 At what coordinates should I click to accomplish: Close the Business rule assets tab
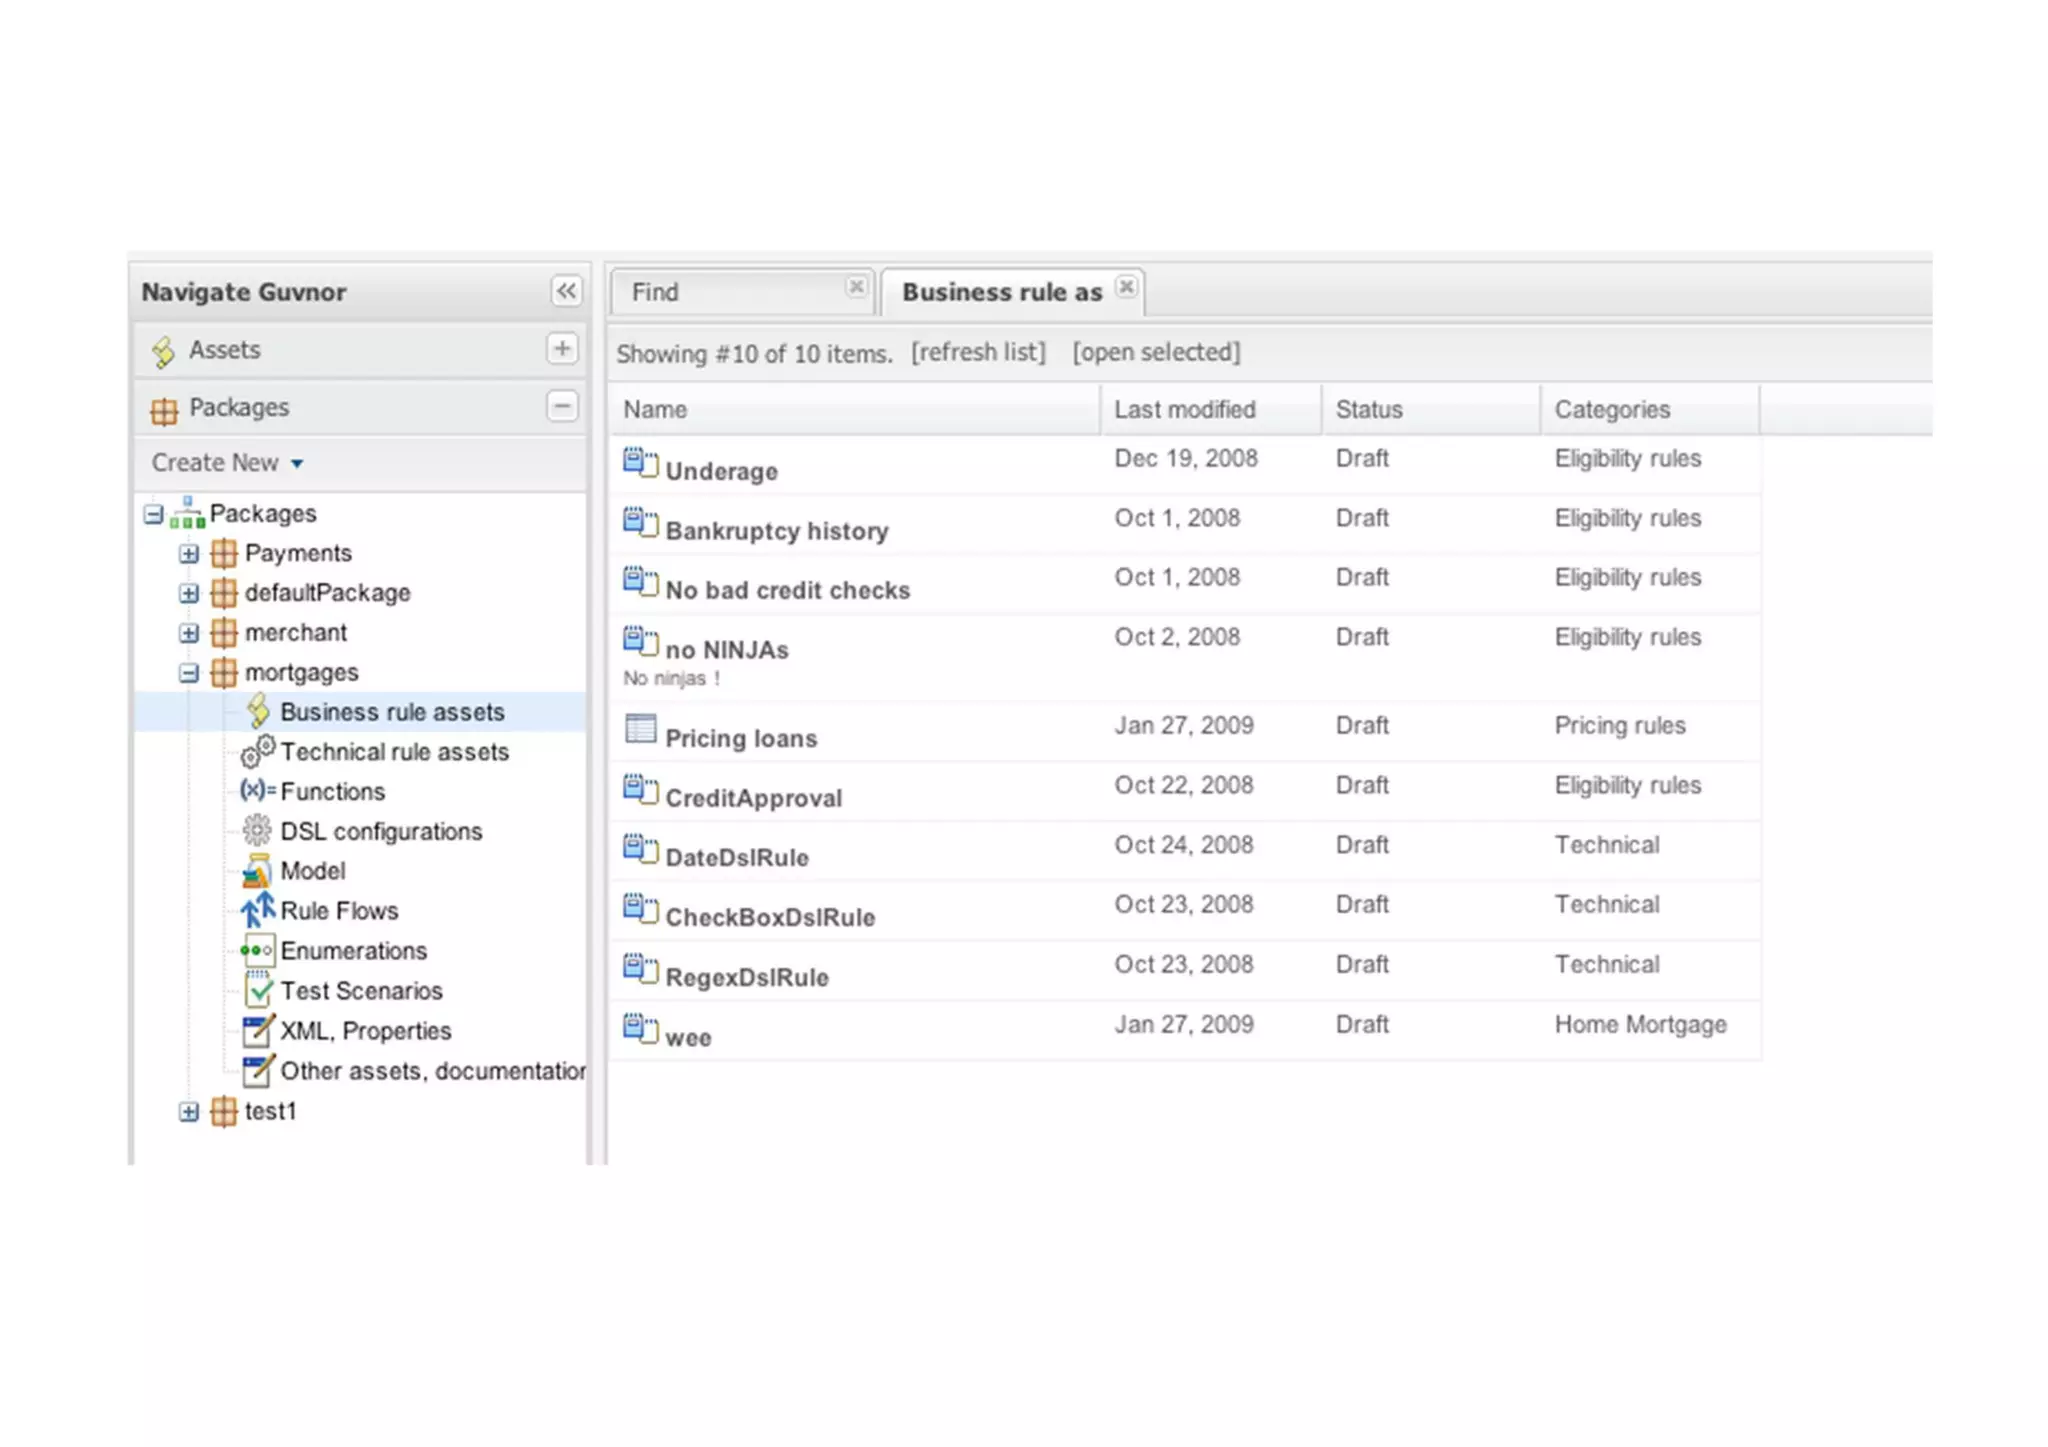[x=1127, y=287]
